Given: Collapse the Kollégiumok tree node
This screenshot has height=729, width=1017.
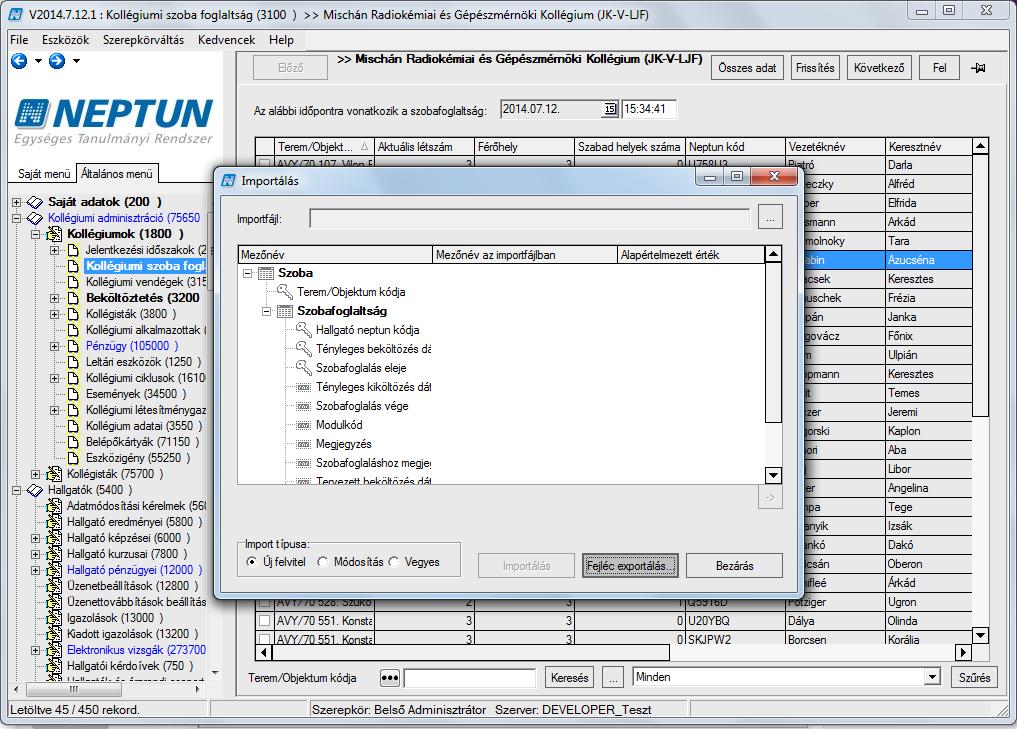Looking at the screenshot, I should click(x=36, y=234).
